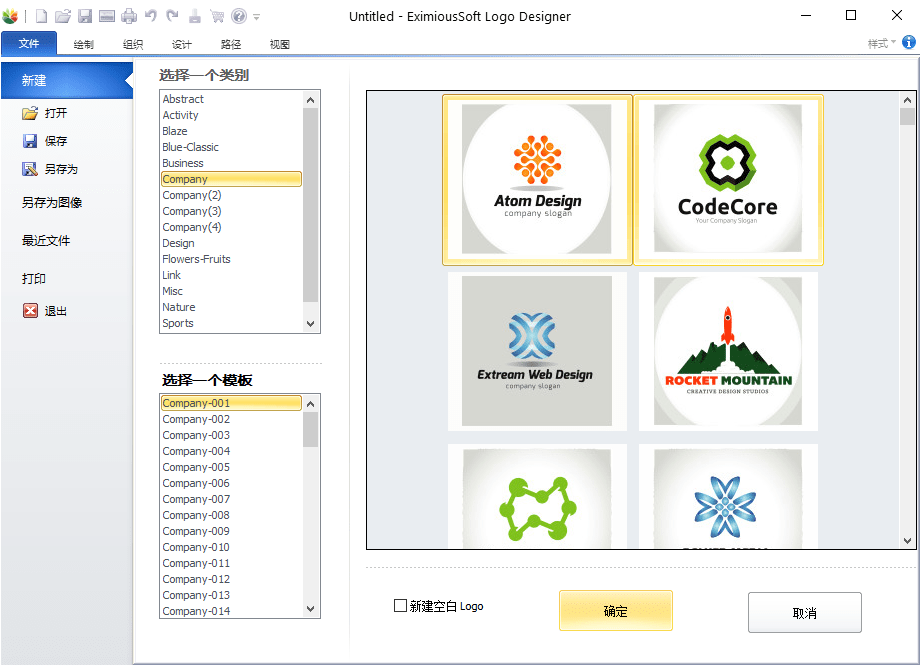The width and height of the screenshot is (921, 666).
Task: Click template list scroll down arrow
Action: click(x=311, y=609)
